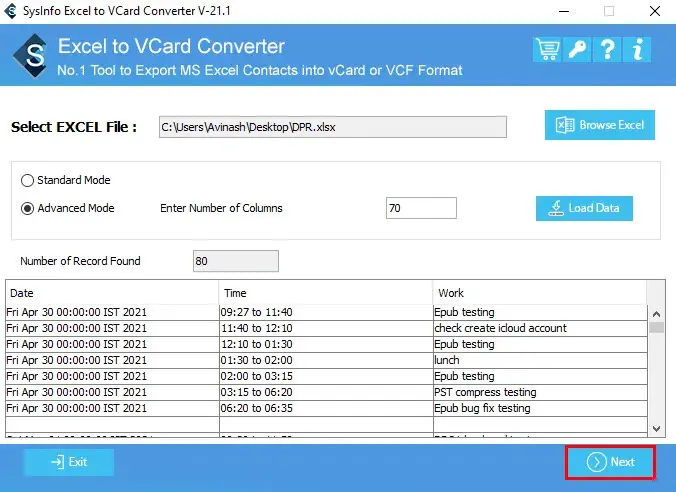This screenshot has width=676, height=492.
Task: Click the Number of Record Found field
Action: 236,261
